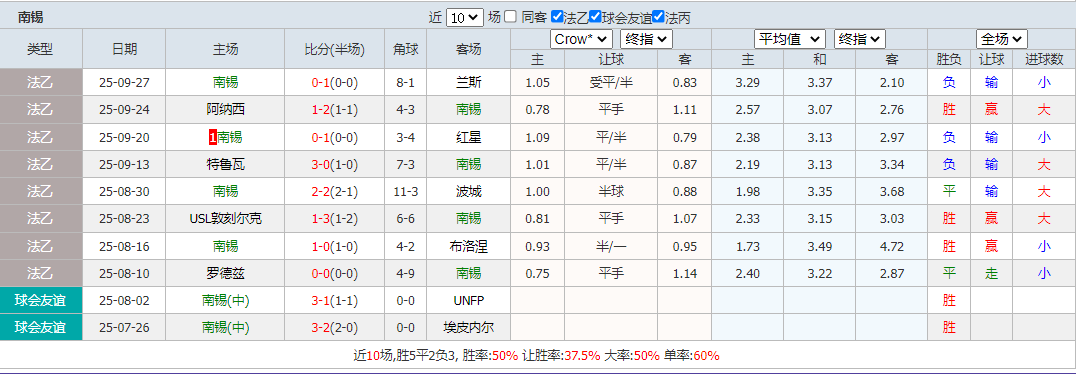Click the red card marker beside 南锡

[212, 138]
